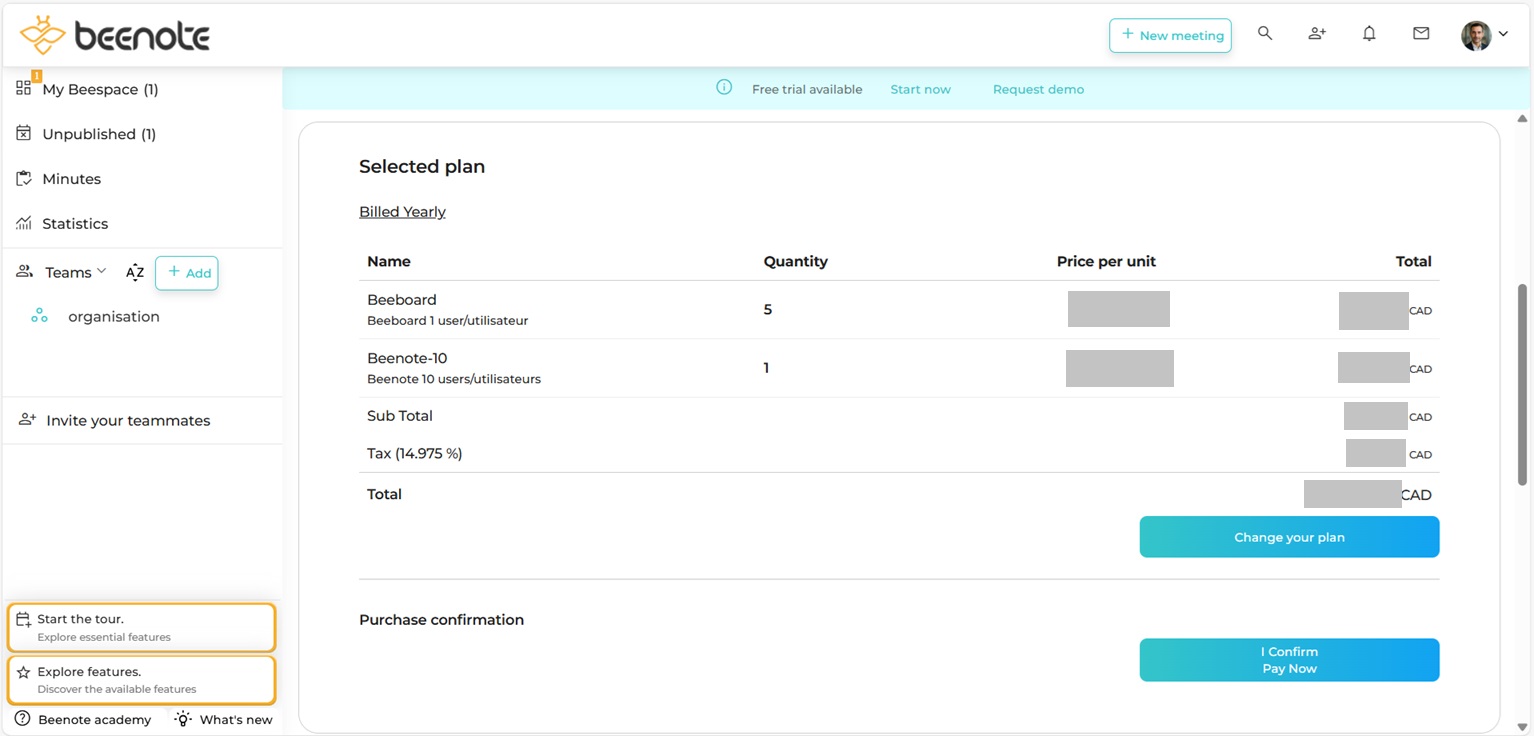This screenshot has width=1534, height=736.
Task: Open the profile avatar dropdown menu
Action: pyautogui.click(x=1484, y=35)
